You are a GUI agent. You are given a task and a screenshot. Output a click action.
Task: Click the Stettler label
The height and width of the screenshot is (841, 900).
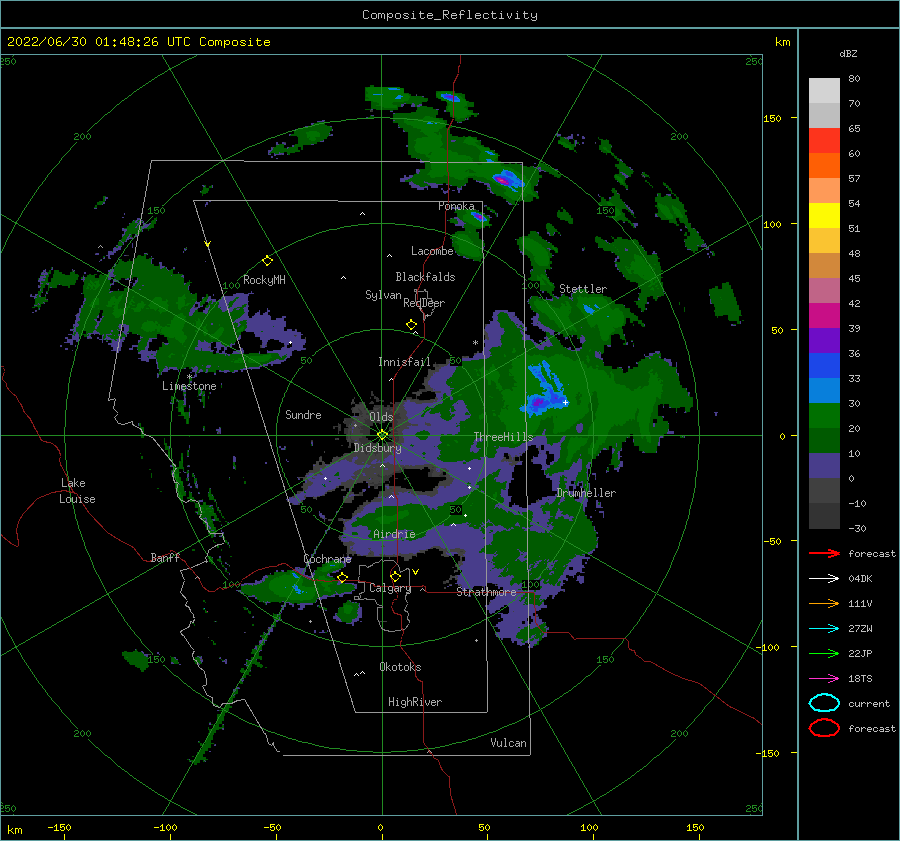(x=583, y=289)
